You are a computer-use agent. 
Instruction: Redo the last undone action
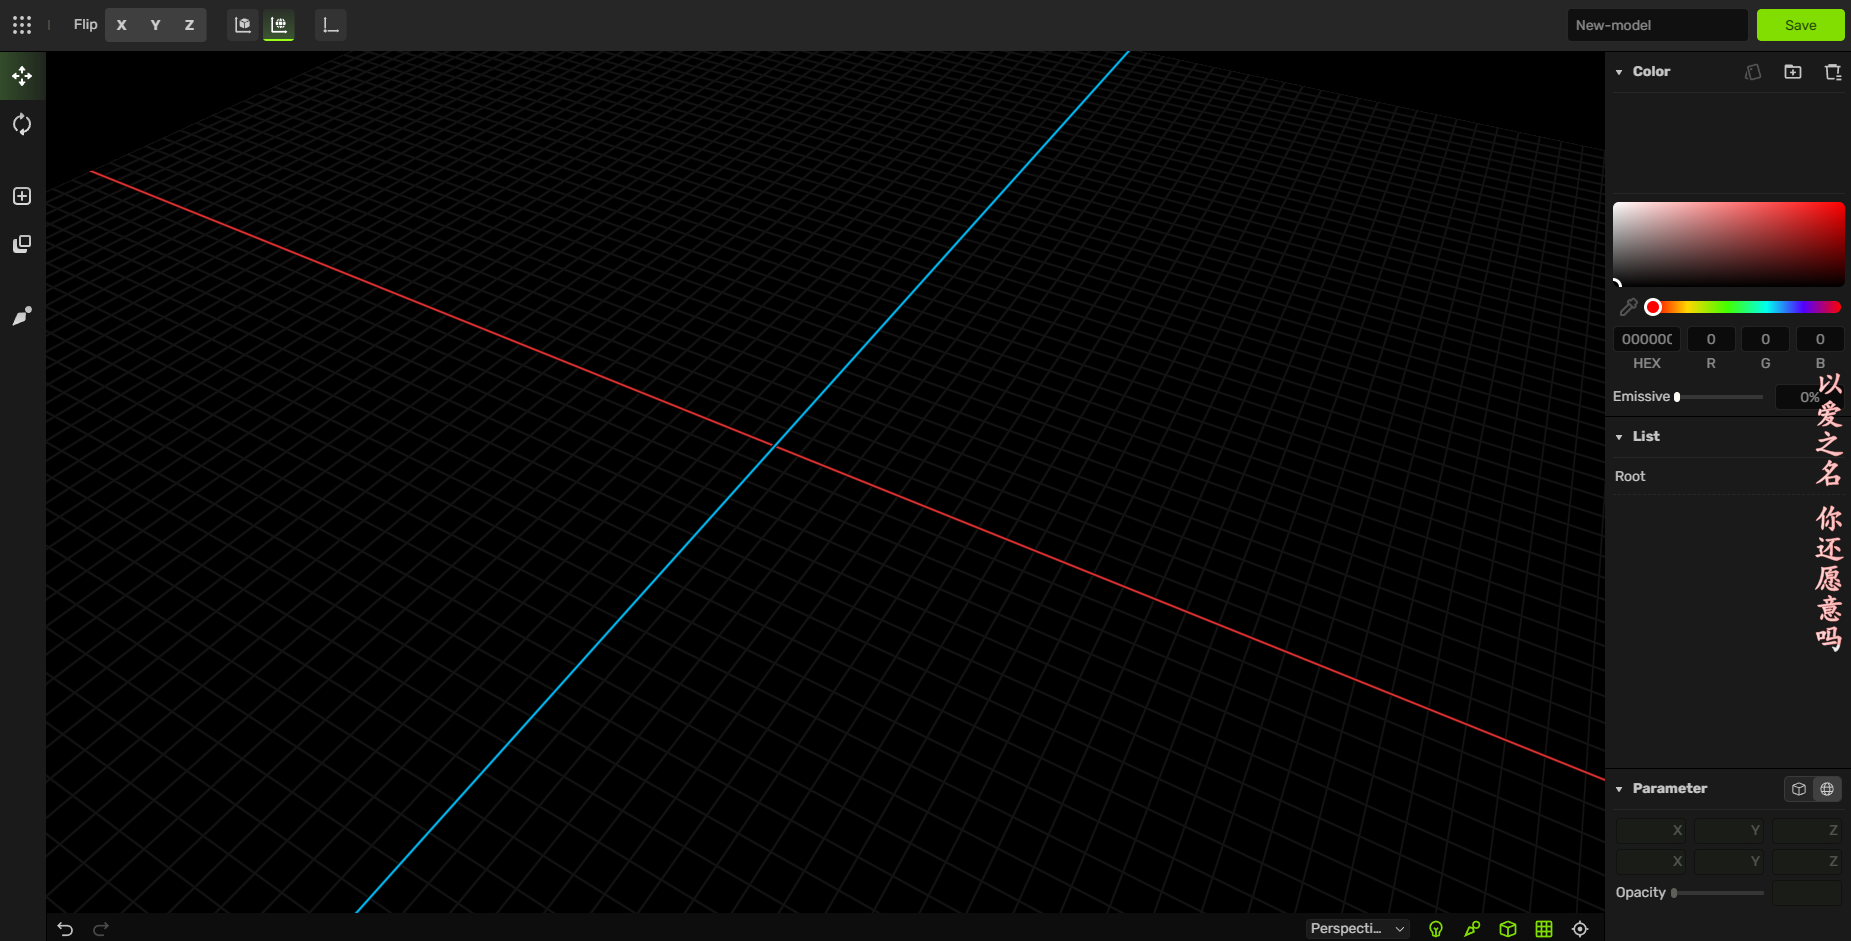click(x=101, y=929)
